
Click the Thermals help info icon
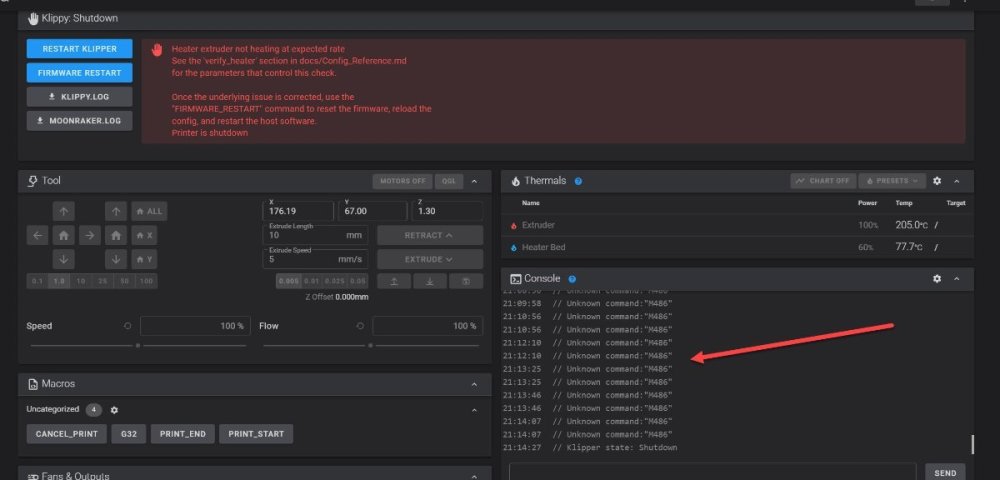(578, 181)
